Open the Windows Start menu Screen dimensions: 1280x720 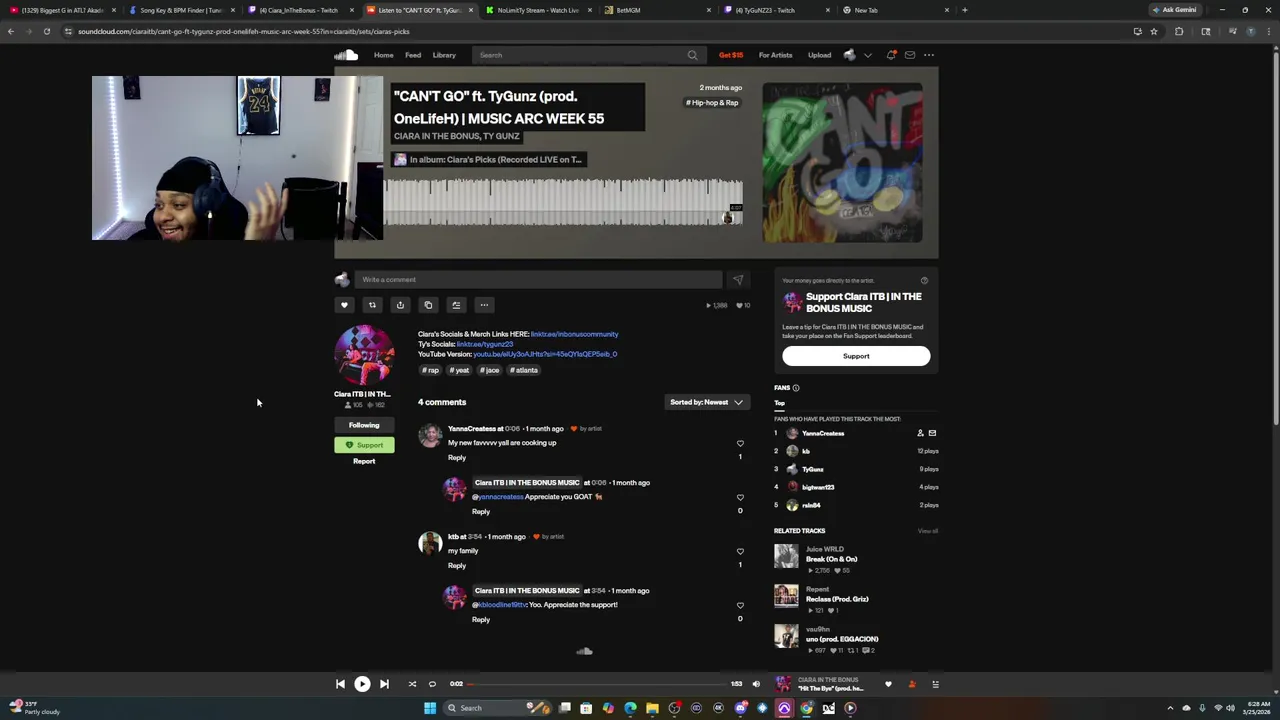pyautogui.click(x=430, y=708)
